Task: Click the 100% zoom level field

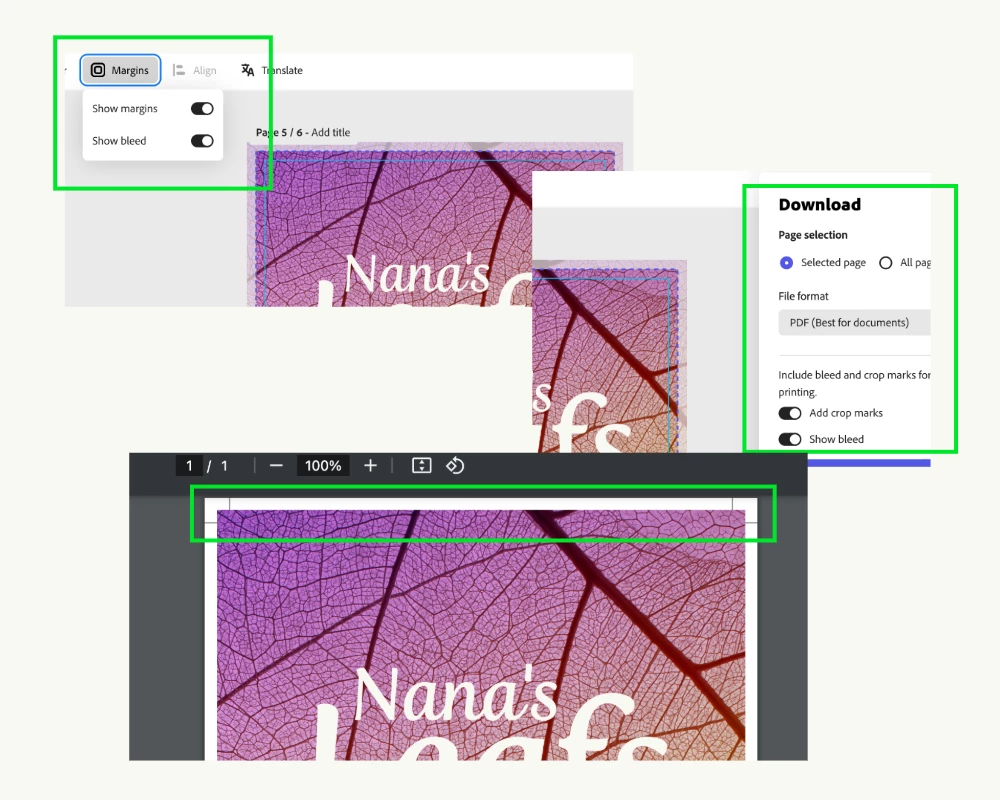Action: (323, 466)
